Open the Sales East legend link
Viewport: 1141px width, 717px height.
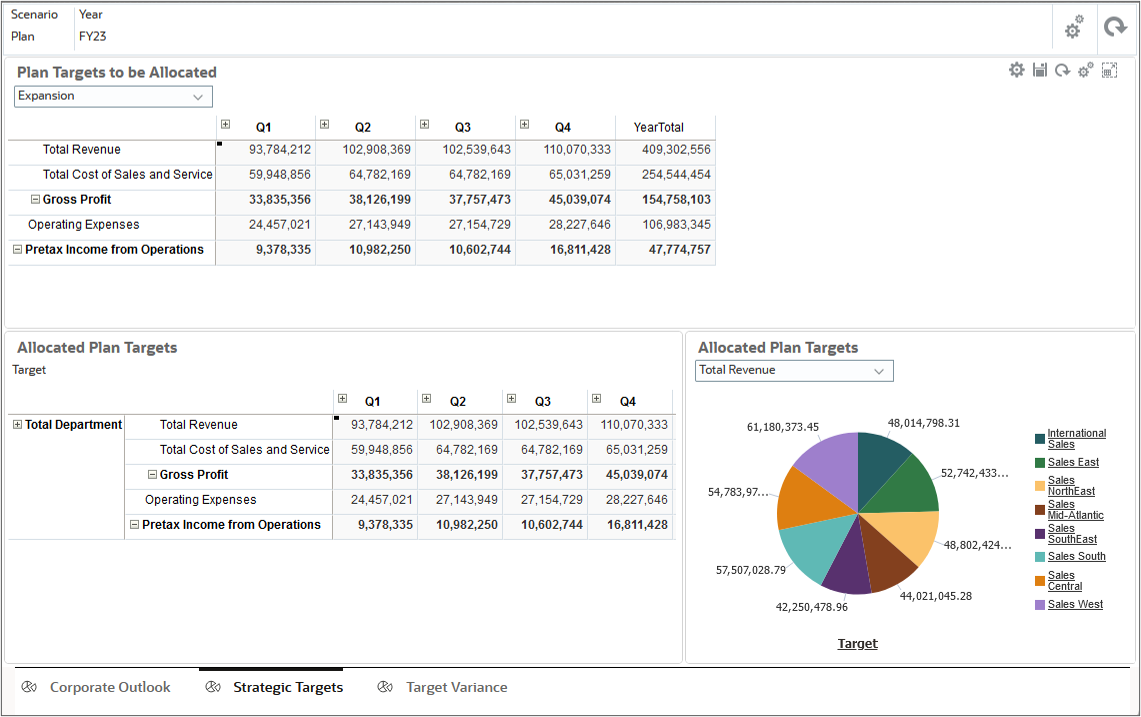pyautogui.click(x=1074, y=462)
